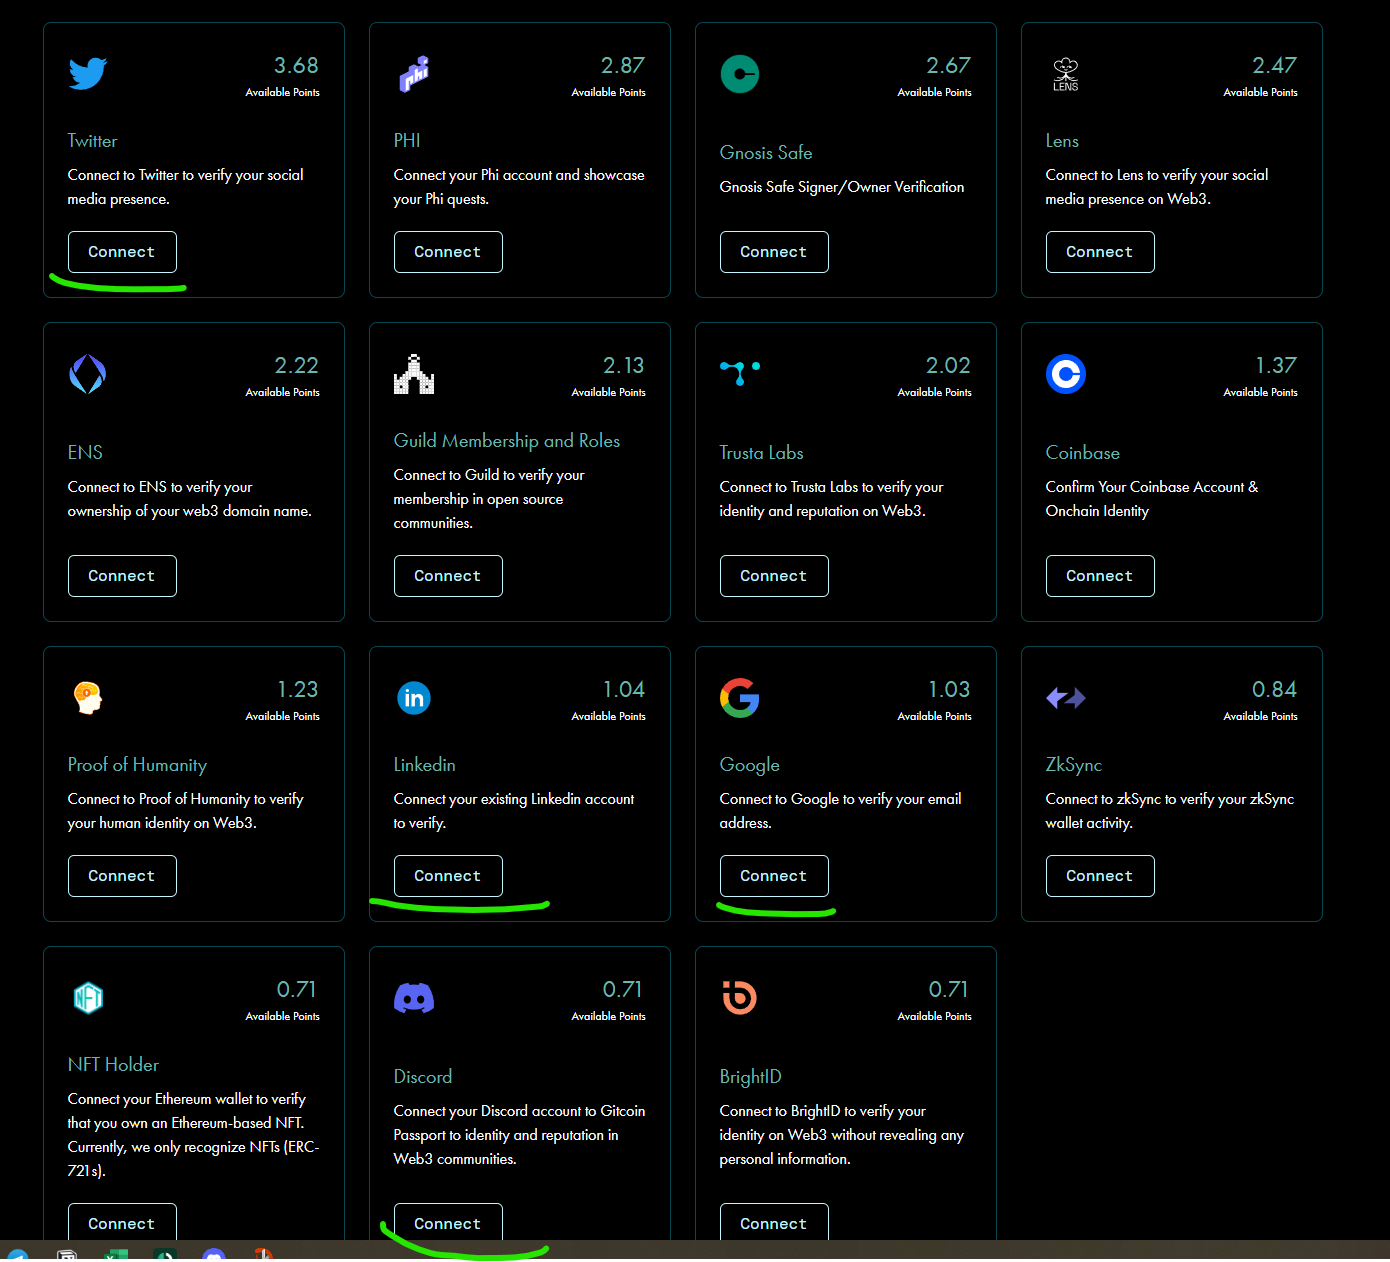Click the NFT Holder hexagon icon

88,998
